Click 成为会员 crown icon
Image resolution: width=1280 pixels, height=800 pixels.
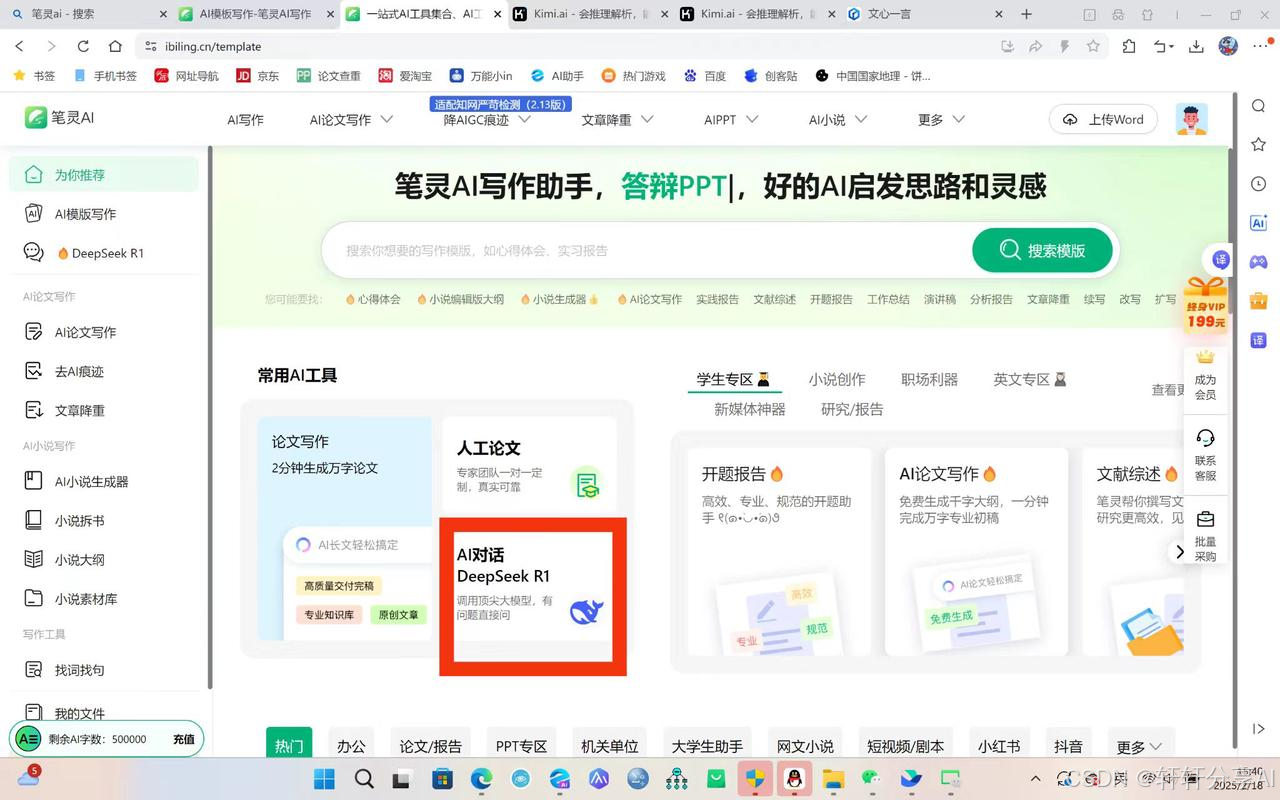pyautogui.click(x=1205, y=357)
